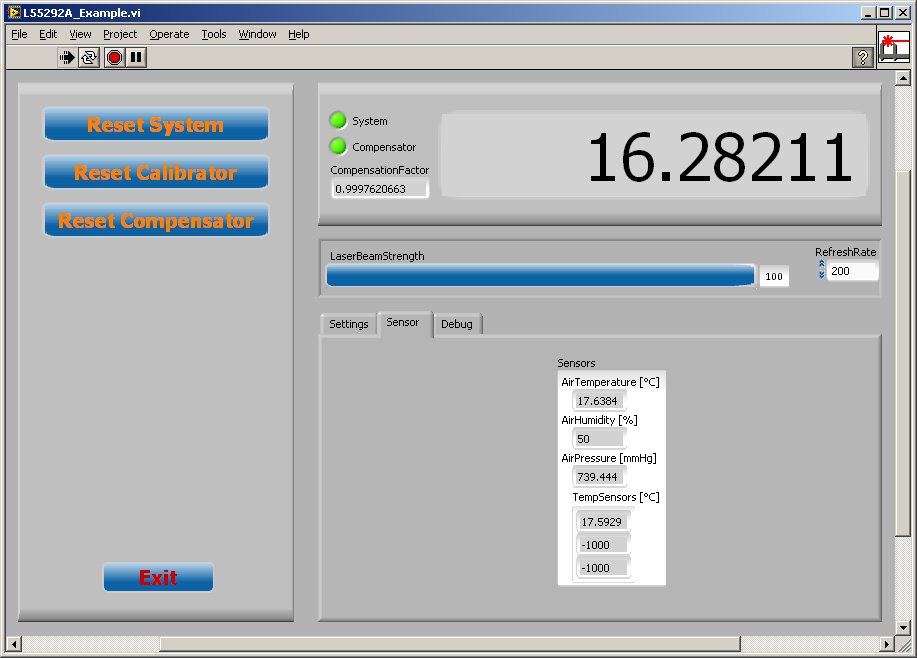Click the AirTemperature sensor readout field
The height and width of the screenshot is (658, 917).
pos(599,400)
